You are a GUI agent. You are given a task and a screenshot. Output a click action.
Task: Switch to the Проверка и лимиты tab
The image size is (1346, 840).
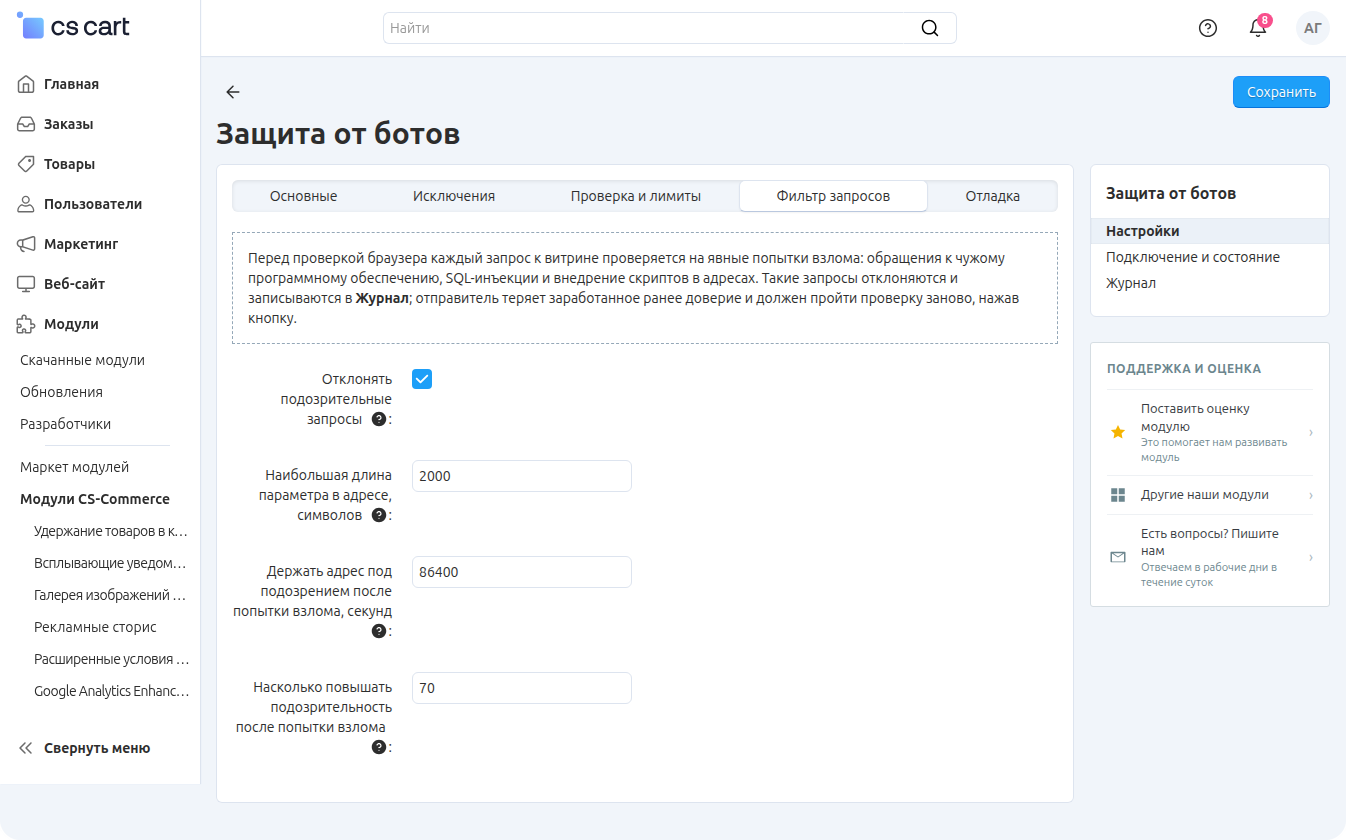pos(636,196)
